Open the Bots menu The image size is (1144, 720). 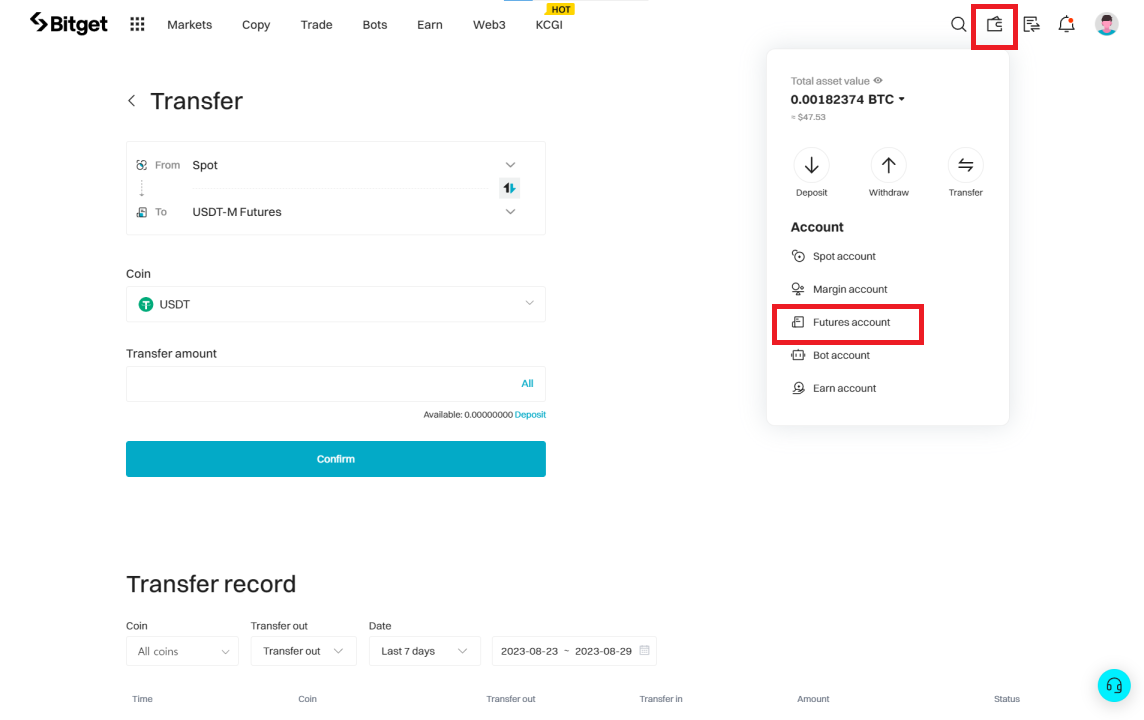(x=375, y=25)
